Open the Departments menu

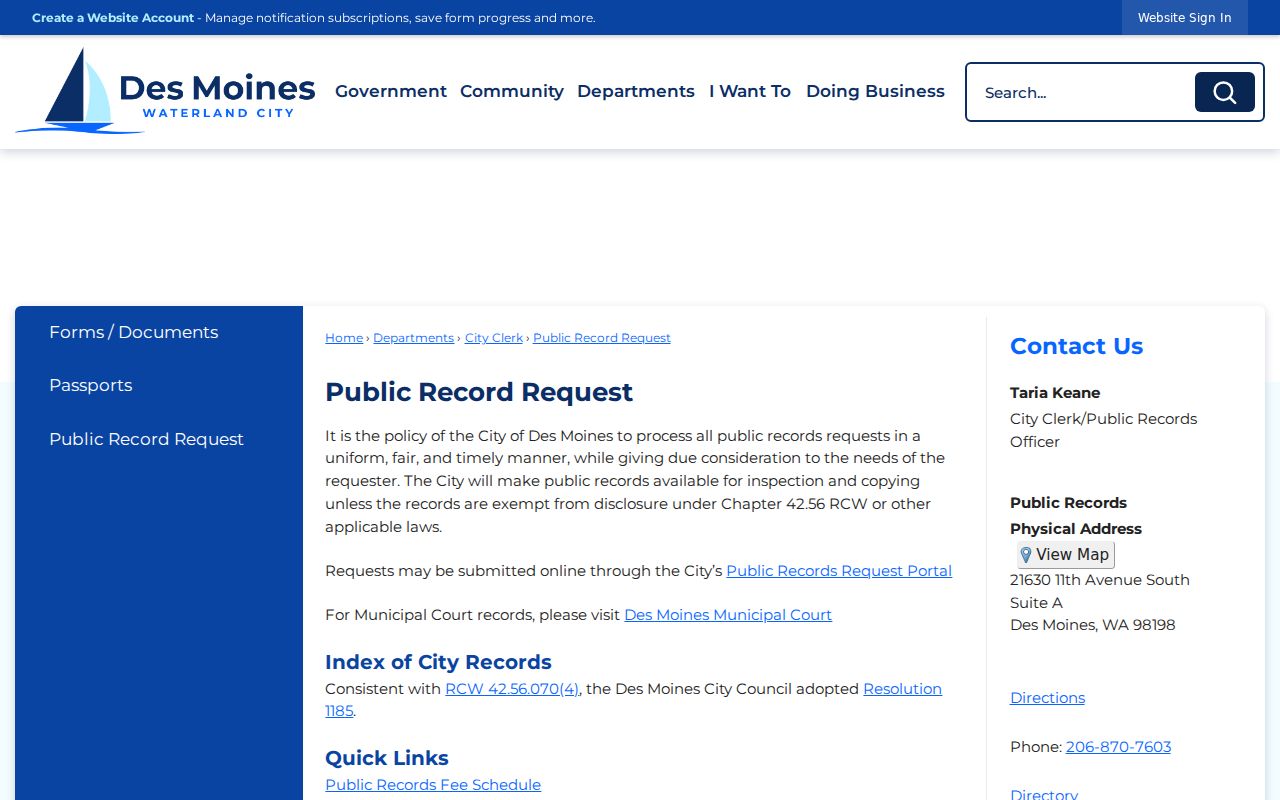tap(636, 91)
